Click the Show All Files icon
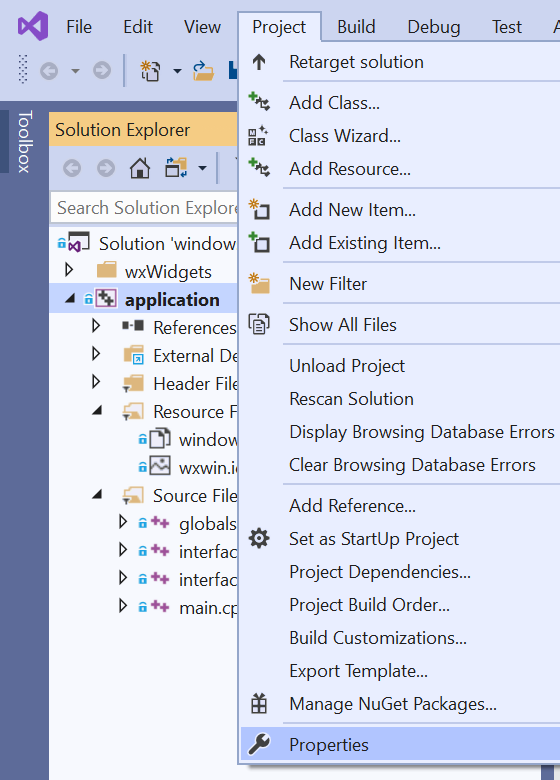Image resolution: width=560 pixels, height=780 pixels. [259, 324]
